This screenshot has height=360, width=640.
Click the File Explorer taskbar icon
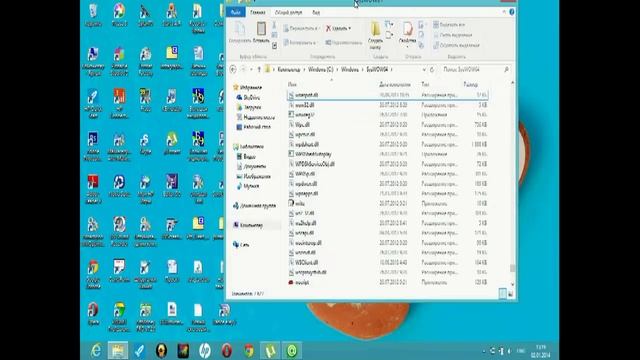(x=118, y=350)
